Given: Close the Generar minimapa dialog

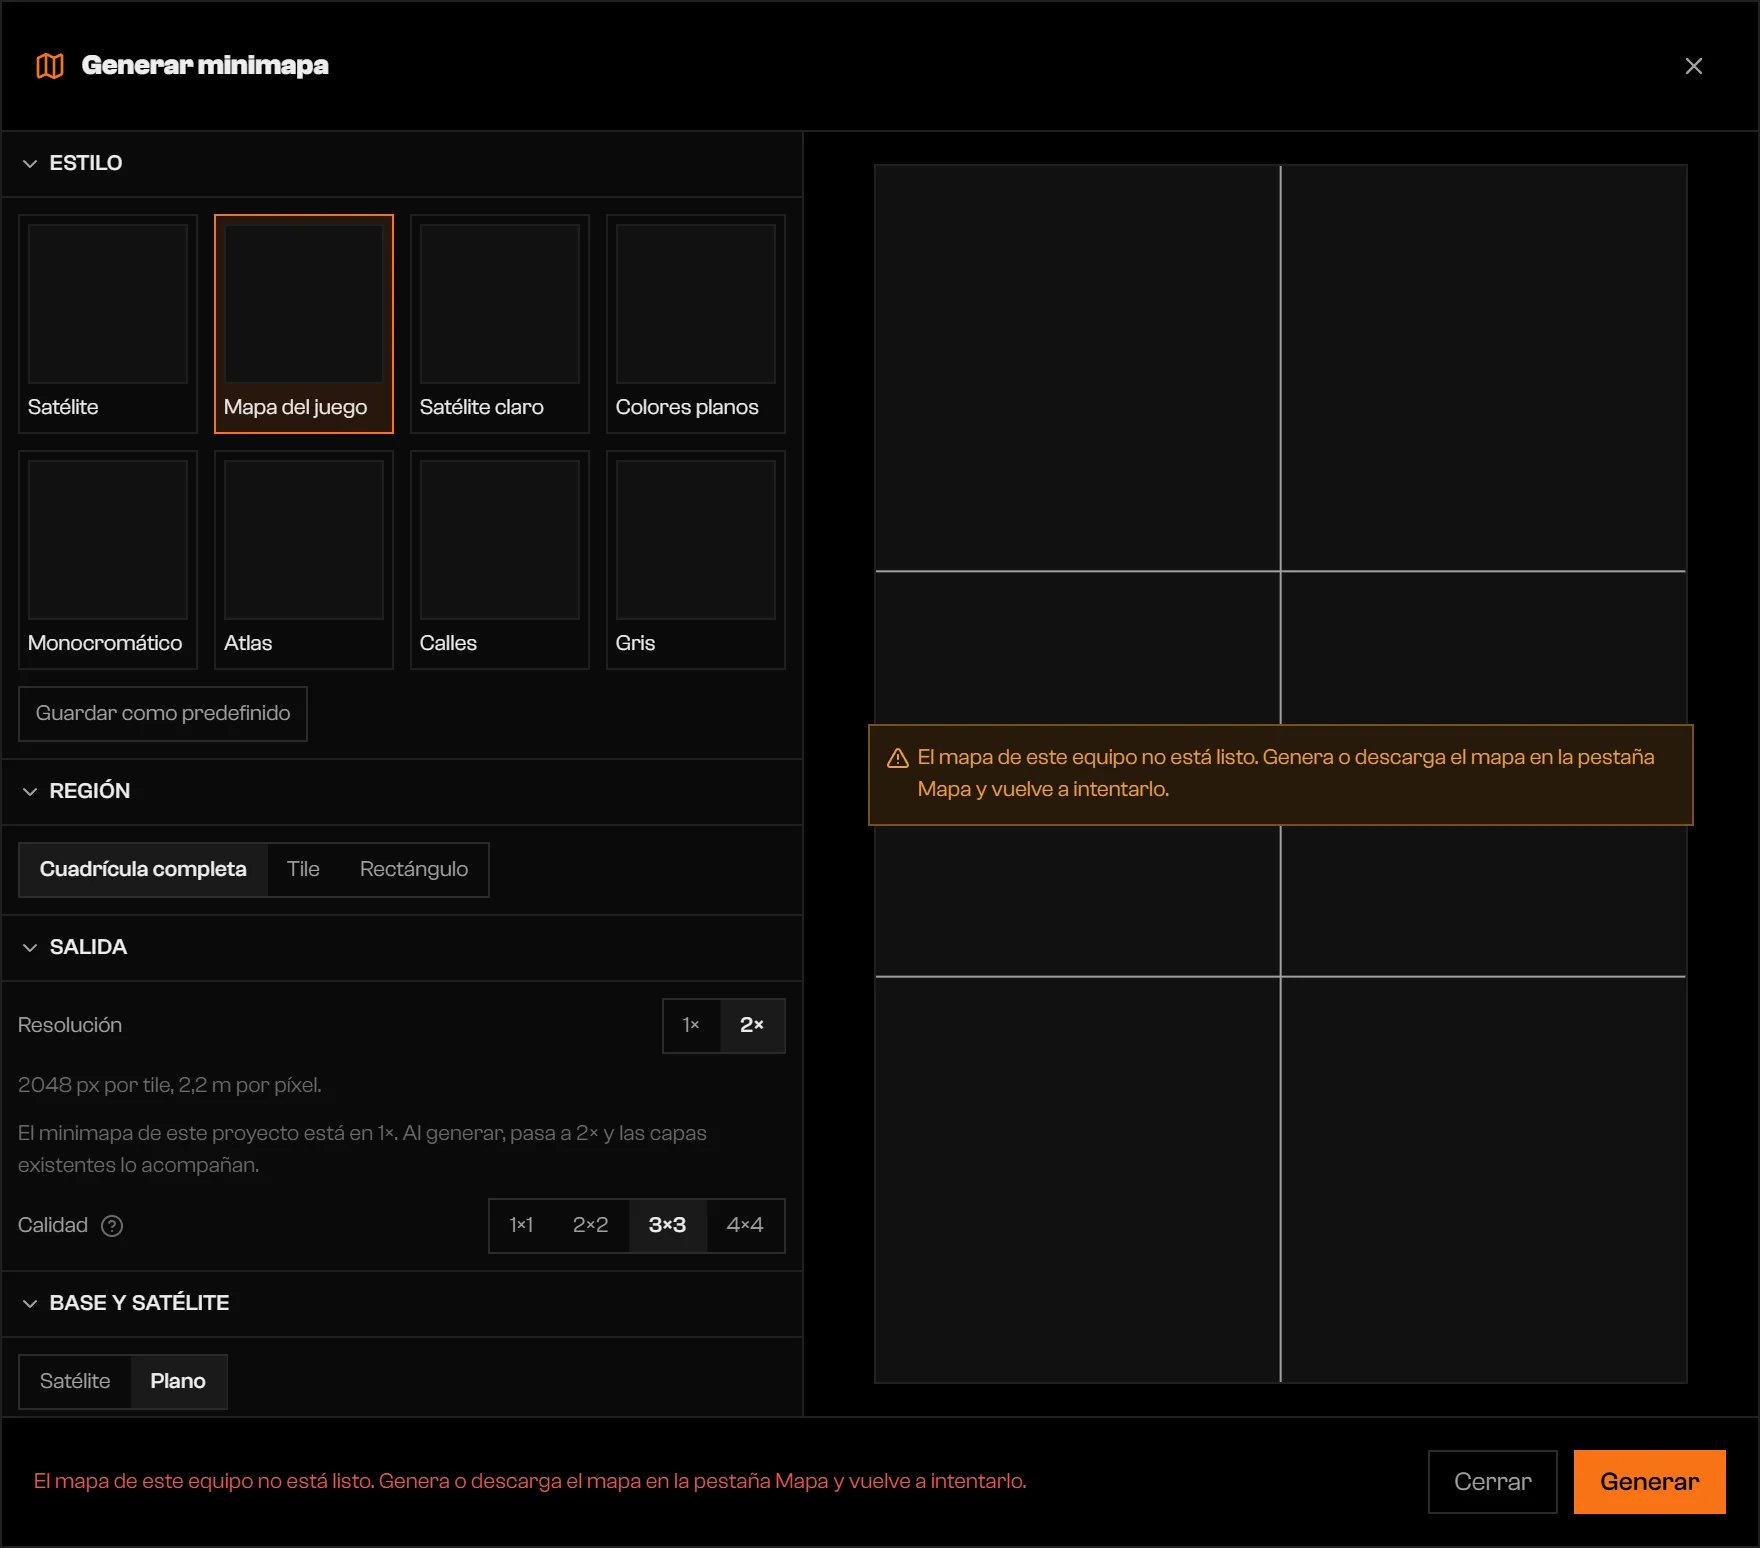Looking at the screenshot, I should click(1693, 66).
